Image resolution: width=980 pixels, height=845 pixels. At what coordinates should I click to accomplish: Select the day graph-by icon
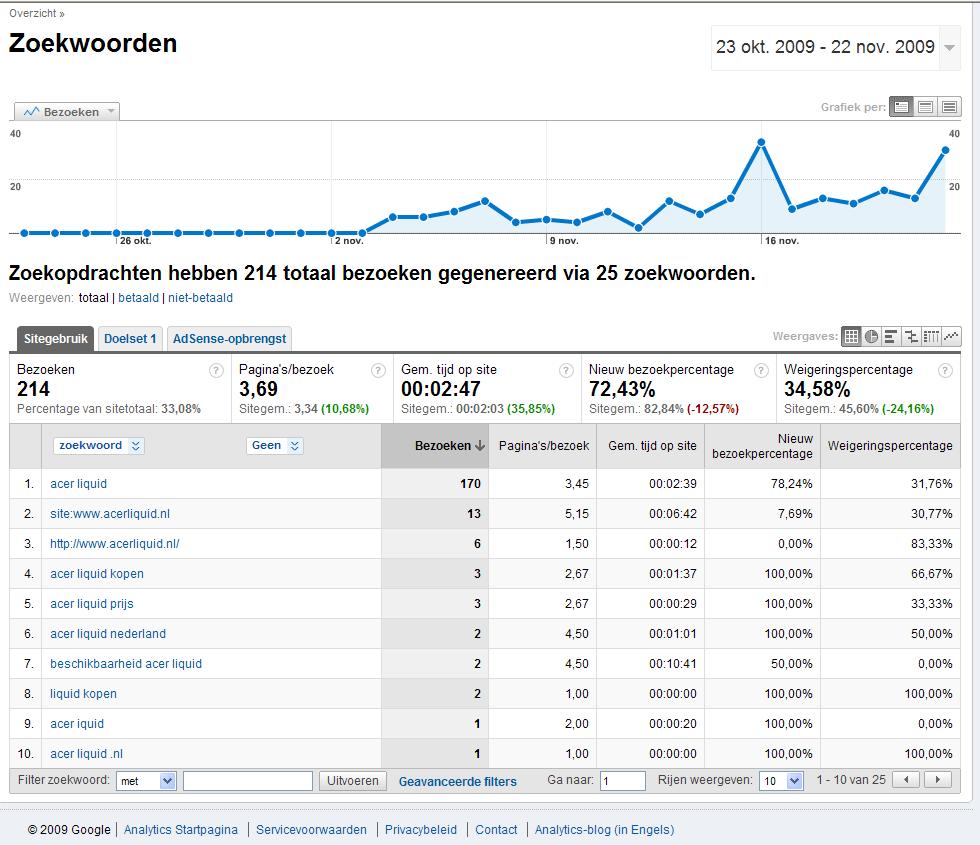(901, 107)
